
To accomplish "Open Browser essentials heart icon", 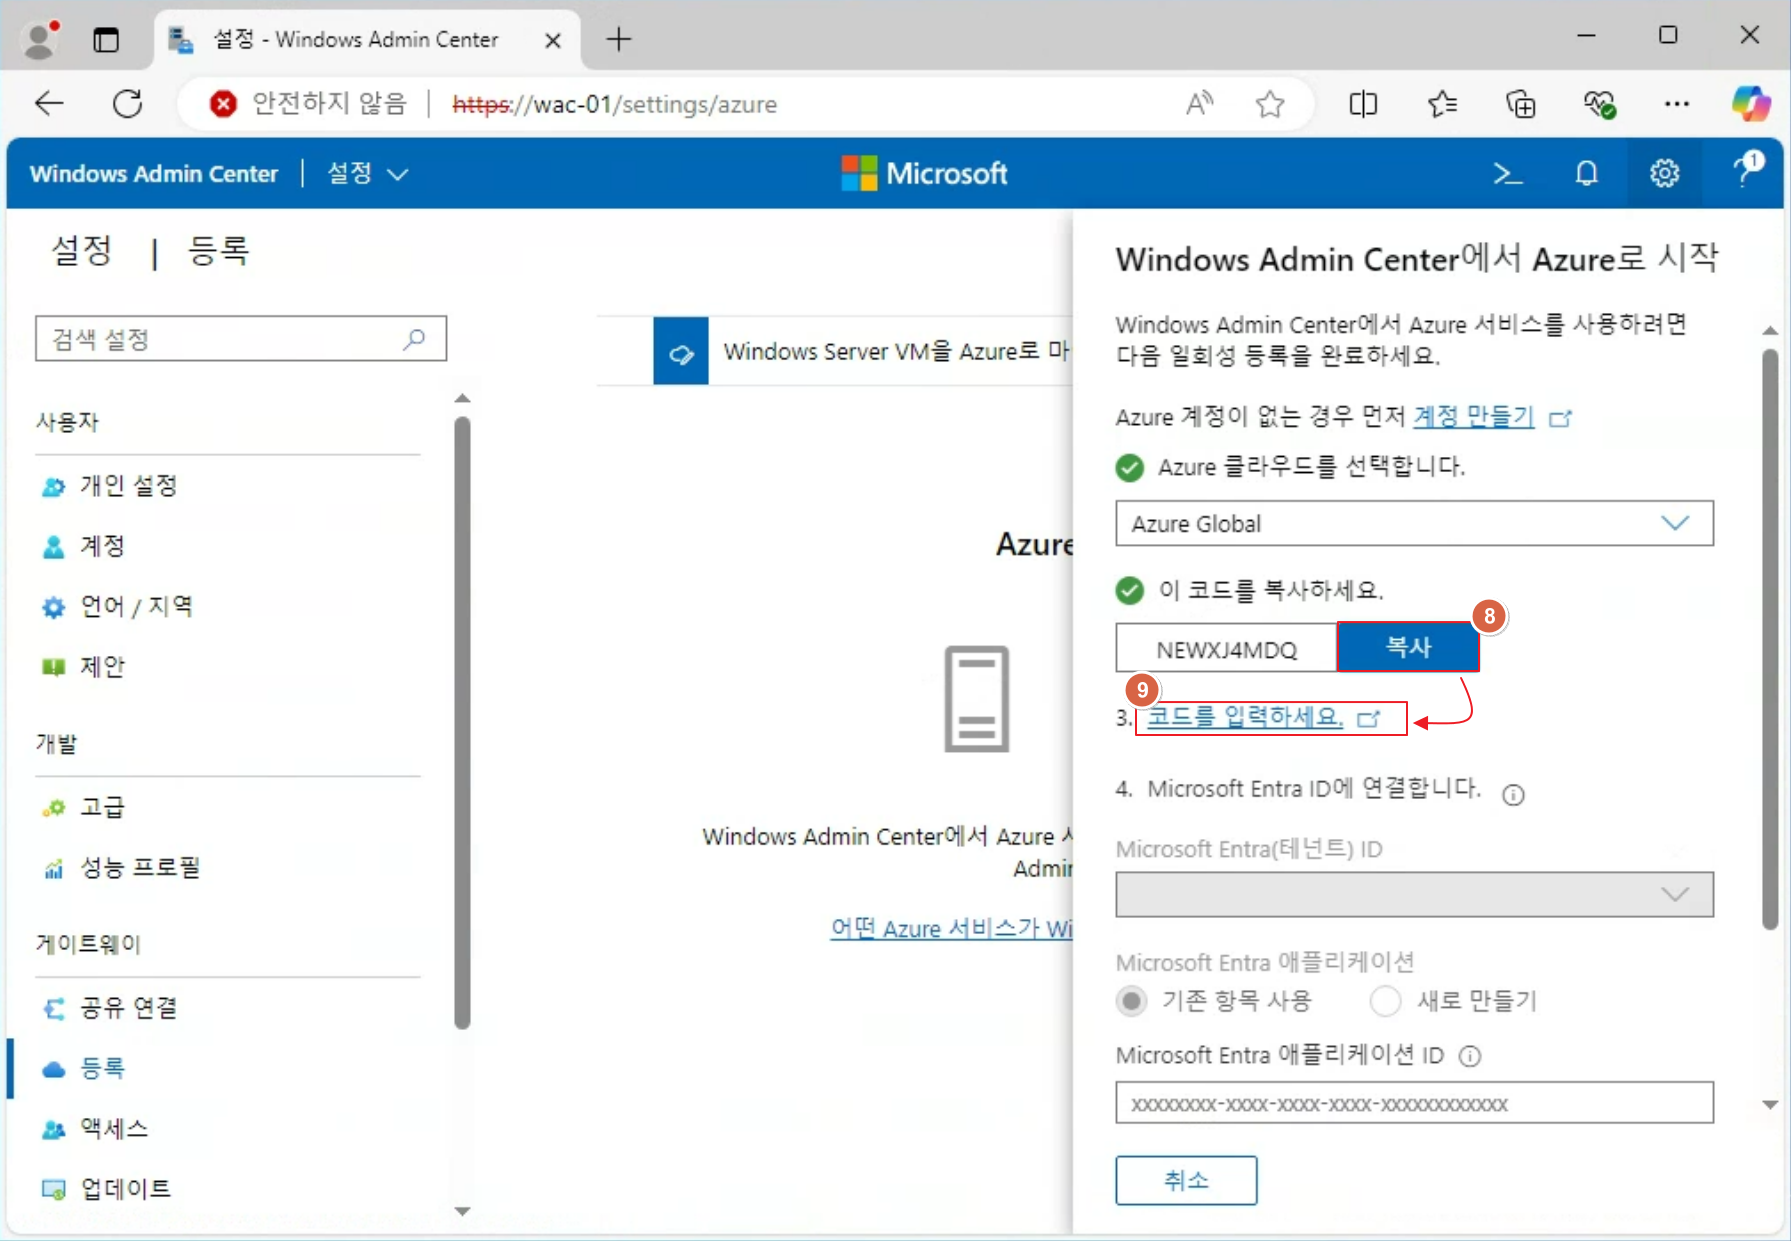I will pos(1599,104).
